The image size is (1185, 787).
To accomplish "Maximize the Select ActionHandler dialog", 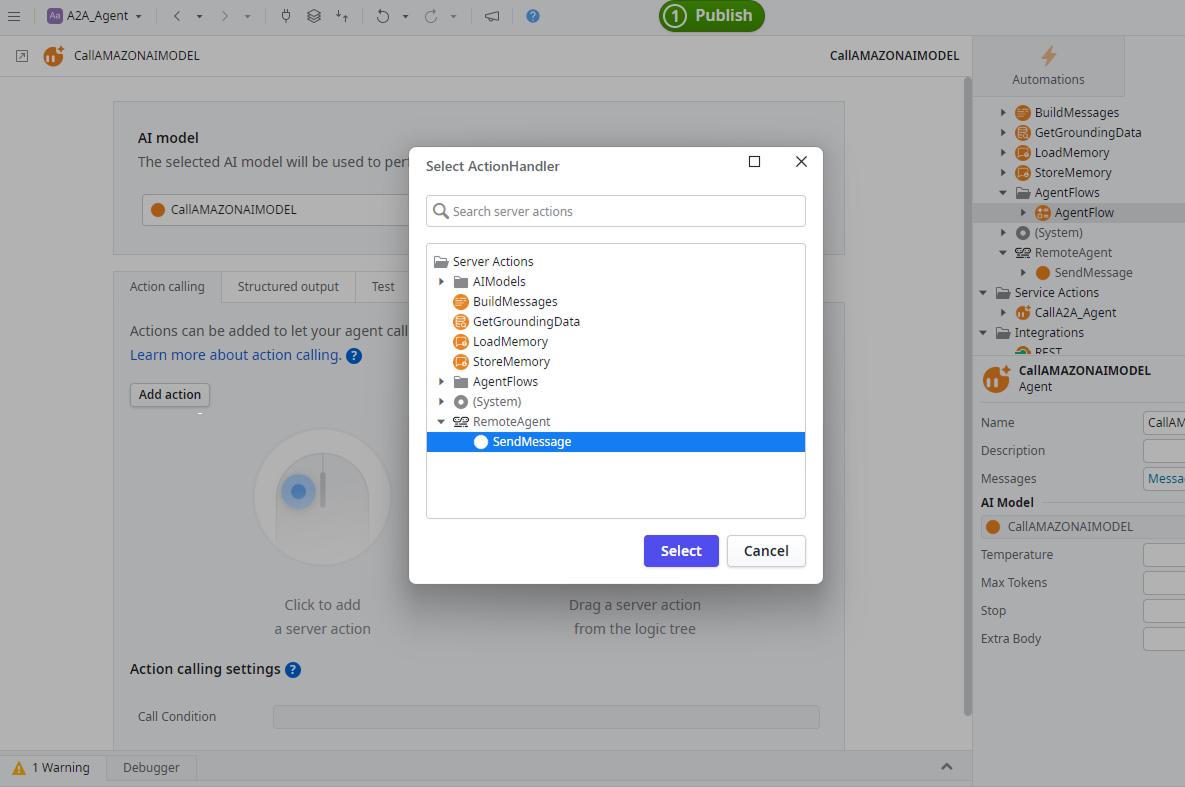I will coord(754,162).
